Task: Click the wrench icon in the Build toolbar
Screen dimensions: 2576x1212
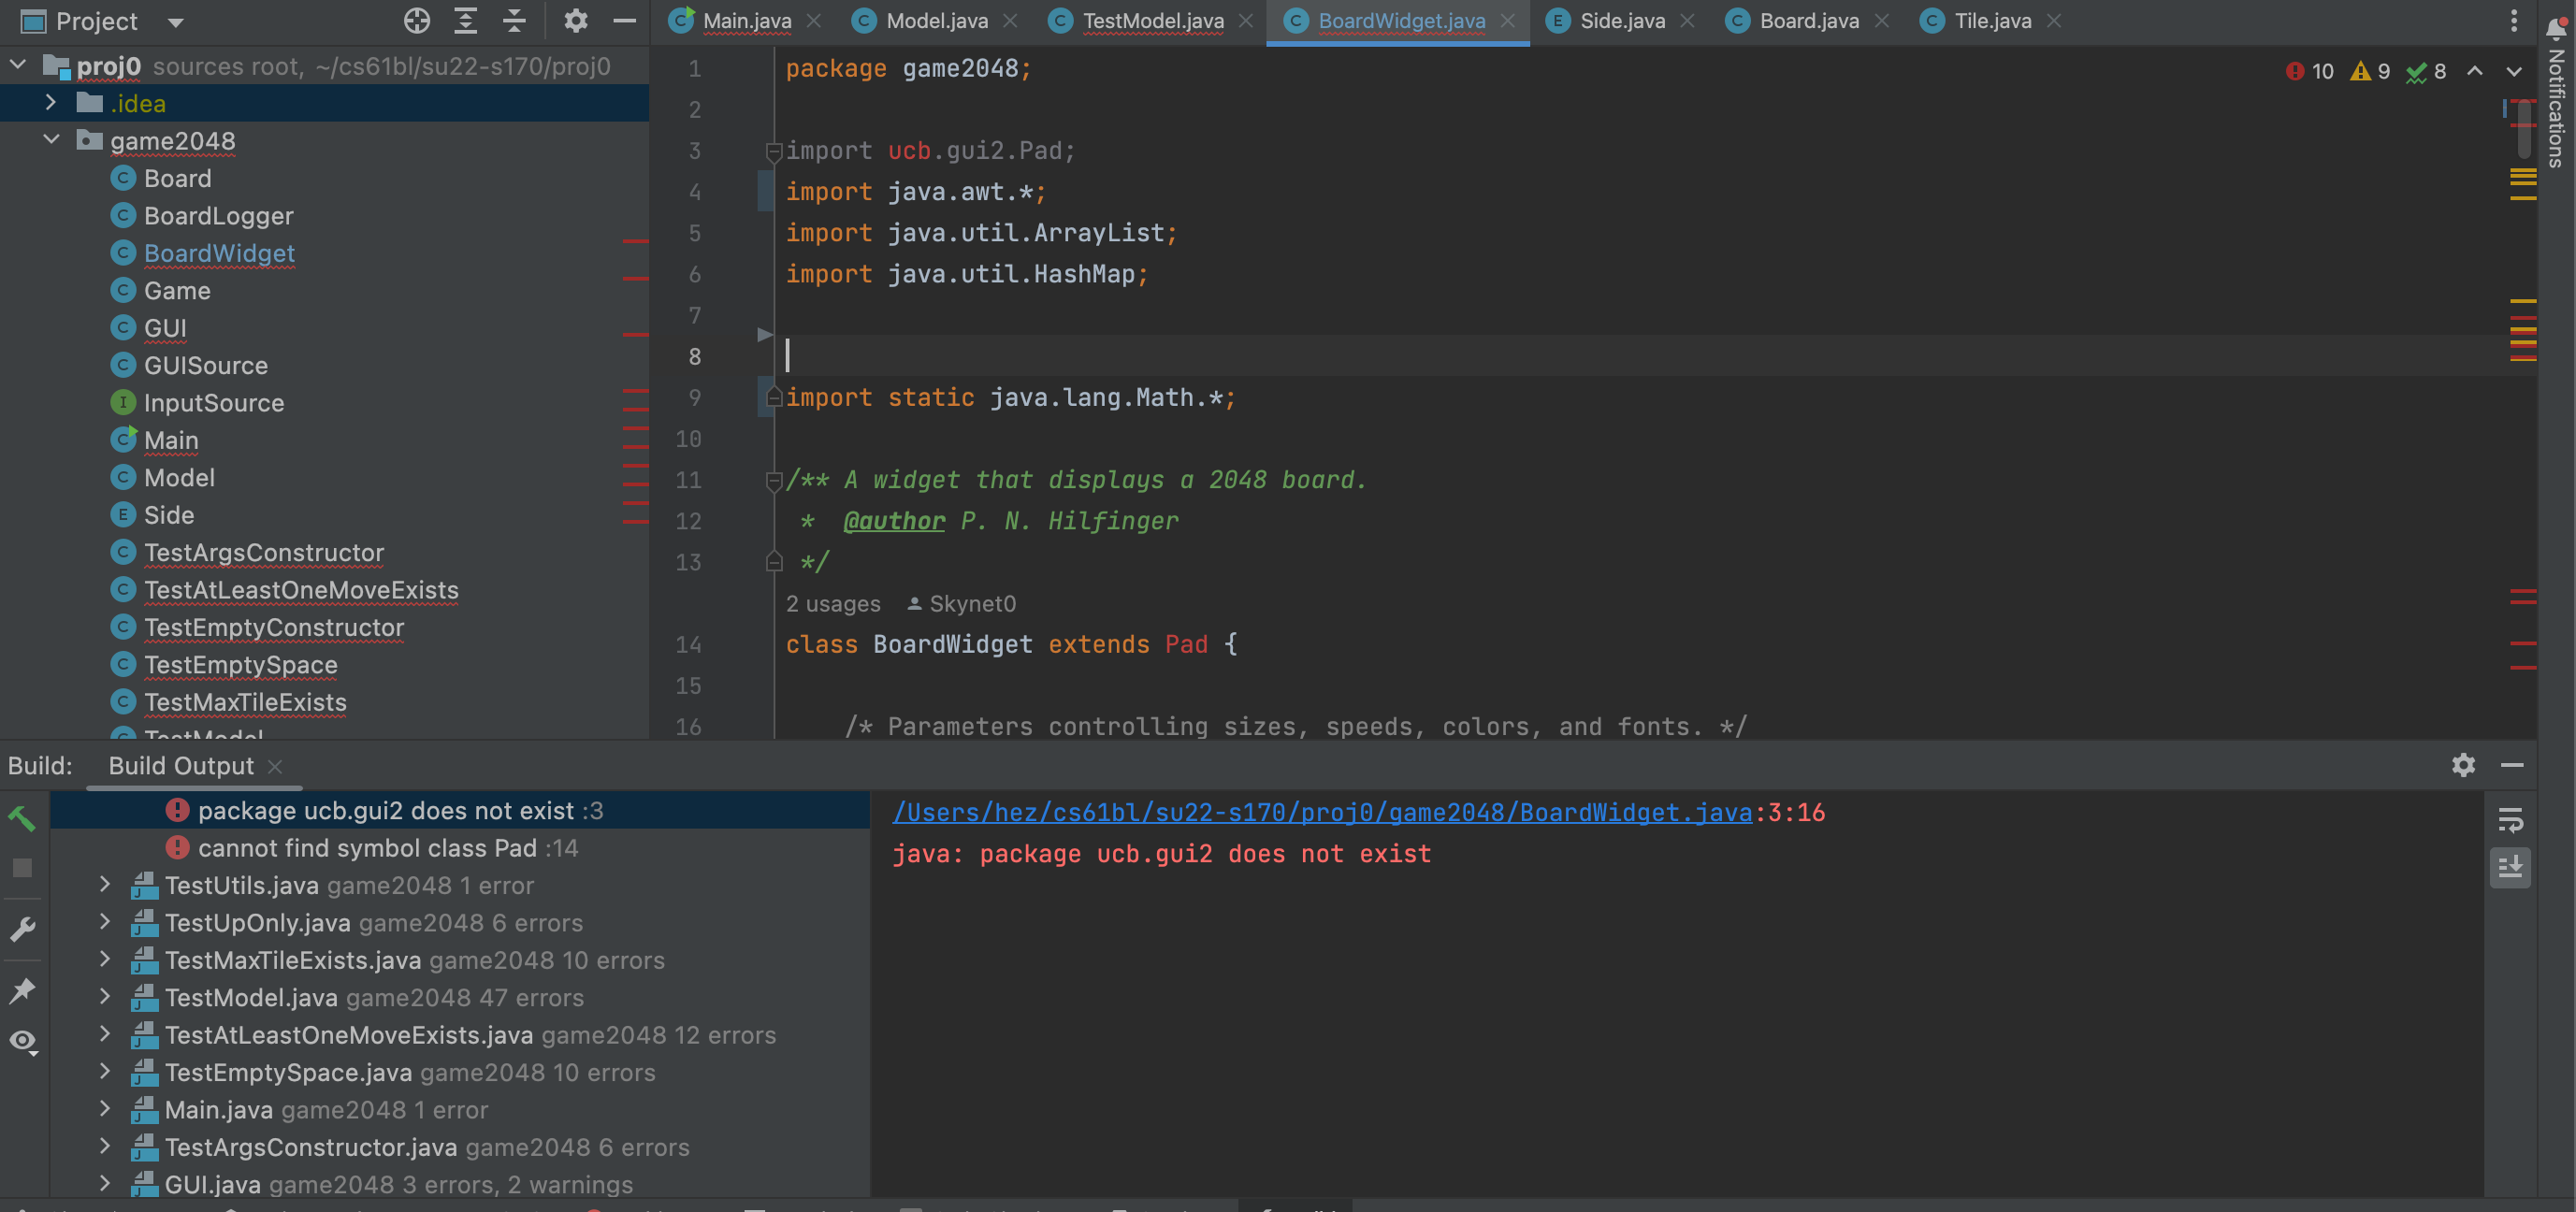Action: [22, 929]
